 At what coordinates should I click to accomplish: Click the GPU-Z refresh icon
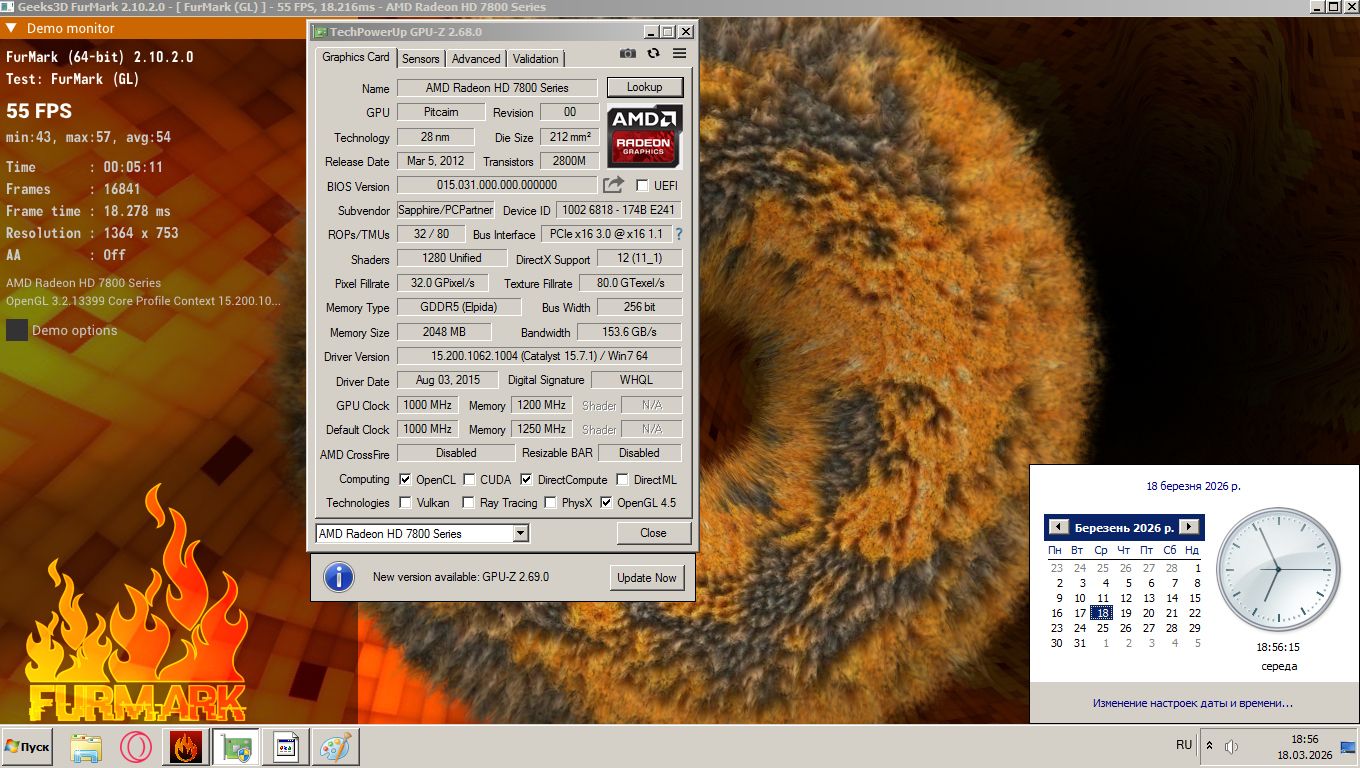(x=653, y=54)
